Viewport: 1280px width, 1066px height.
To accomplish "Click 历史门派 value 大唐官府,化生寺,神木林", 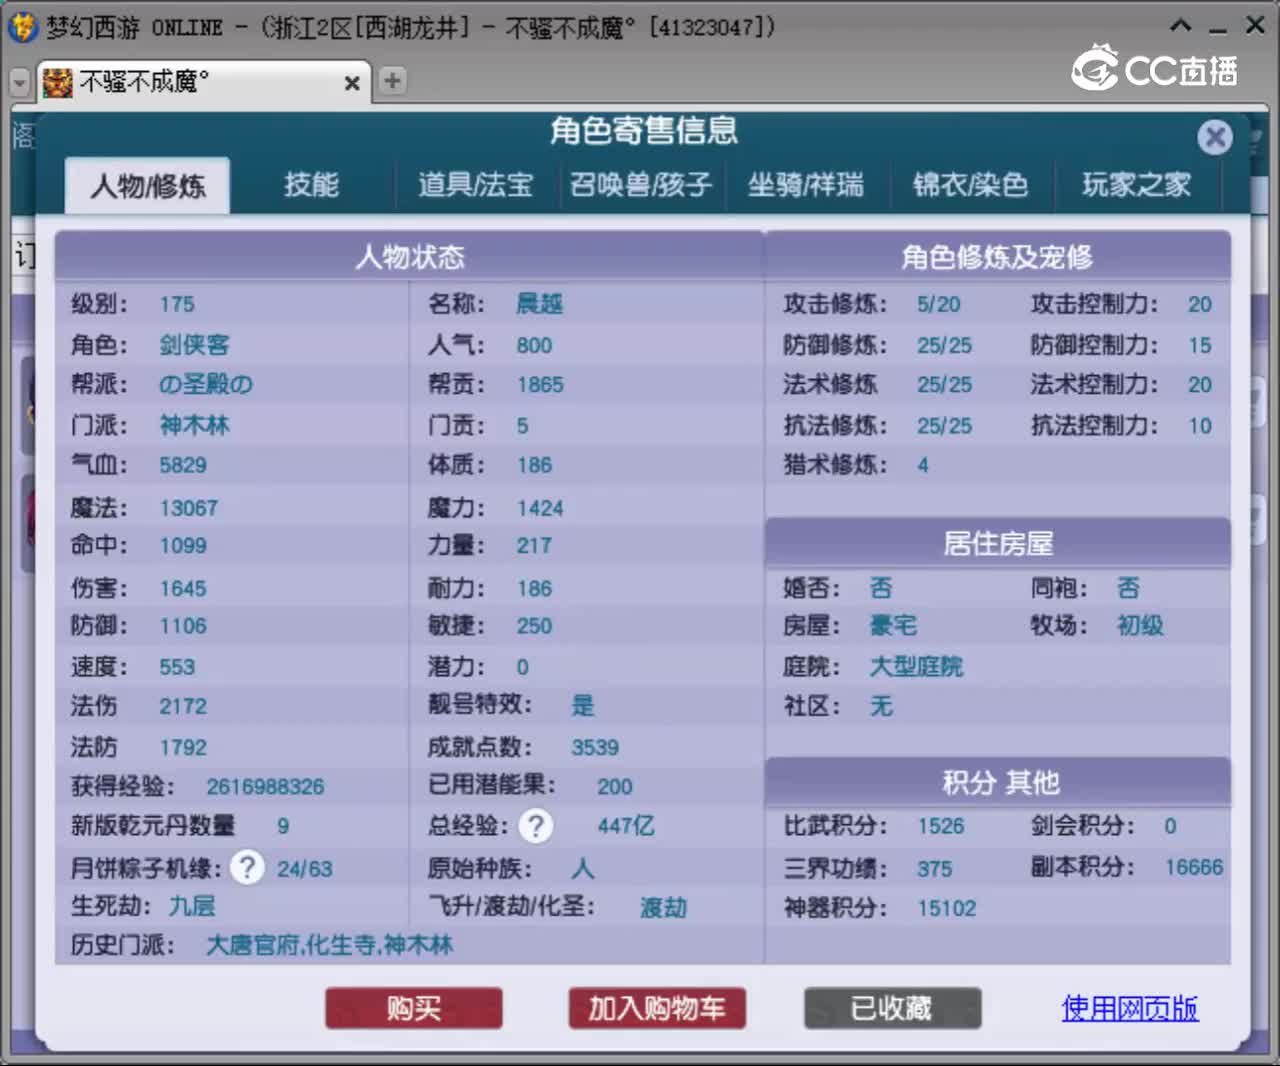I will coord(329,945).
